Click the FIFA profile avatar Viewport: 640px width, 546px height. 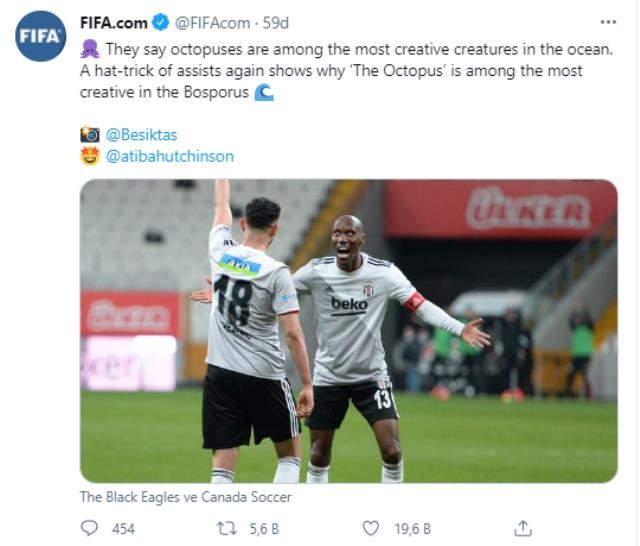[41, 36]
